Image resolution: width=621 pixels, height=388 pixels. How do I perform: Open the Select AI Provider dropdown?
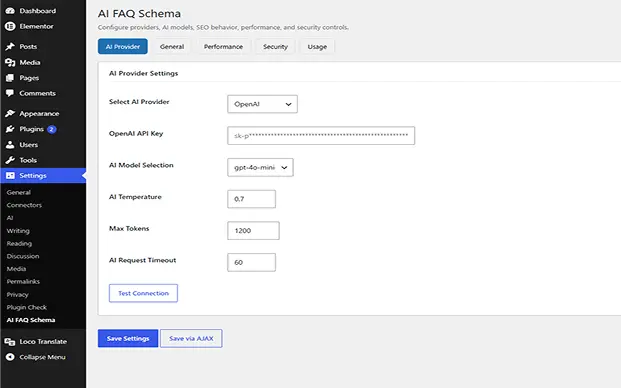pyautogui.click(x=262, y=104)
